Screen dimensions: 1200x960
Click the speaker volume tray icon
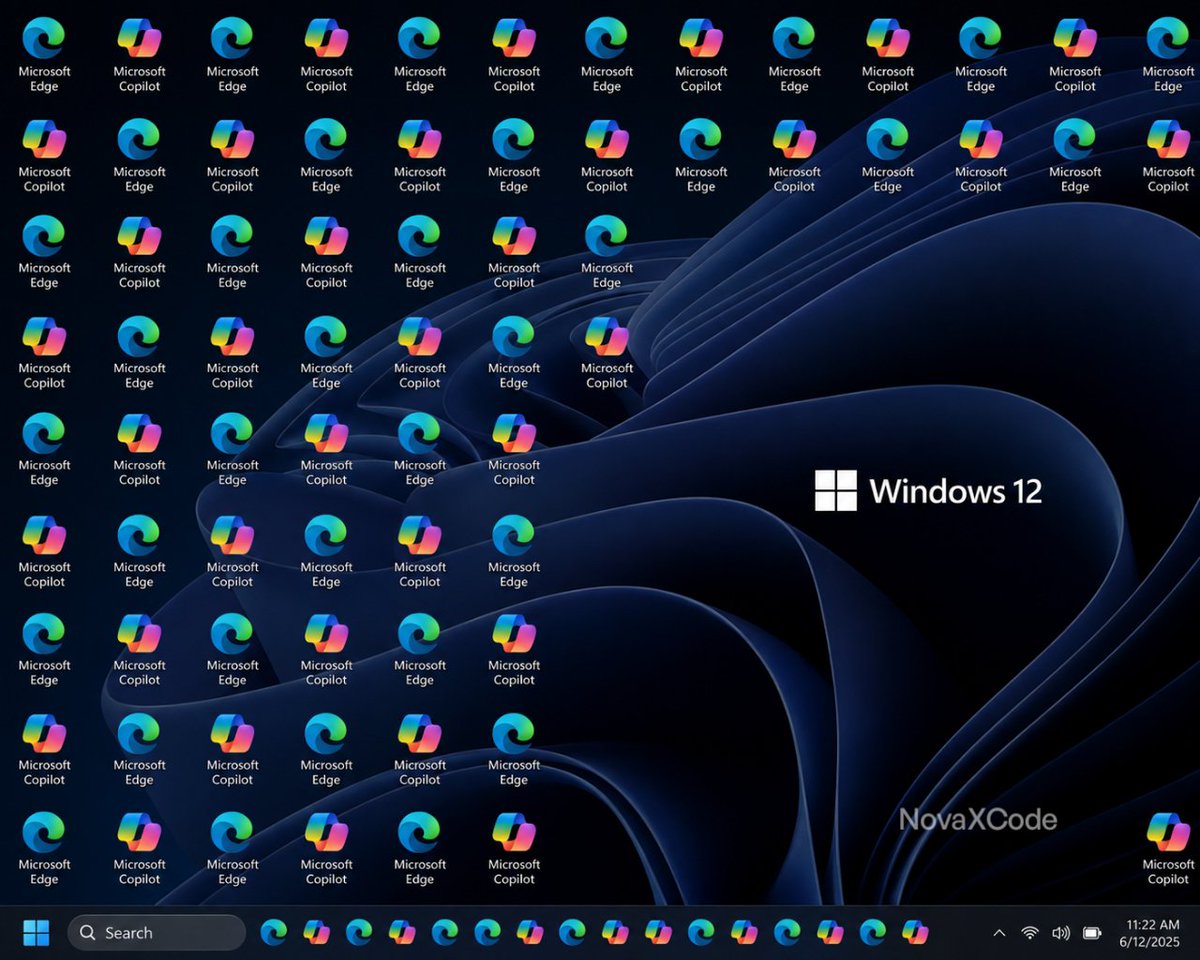1061,933
